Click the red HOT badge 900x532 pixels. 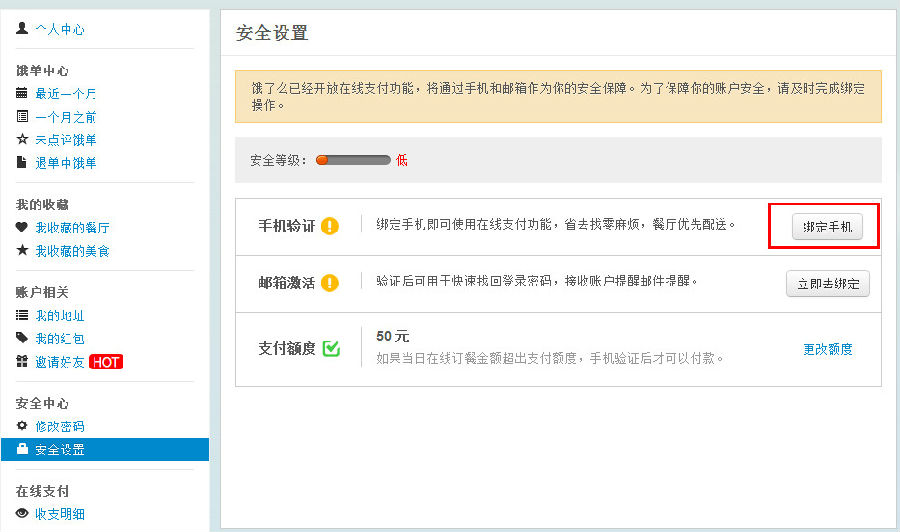click(x=106, y=362)
